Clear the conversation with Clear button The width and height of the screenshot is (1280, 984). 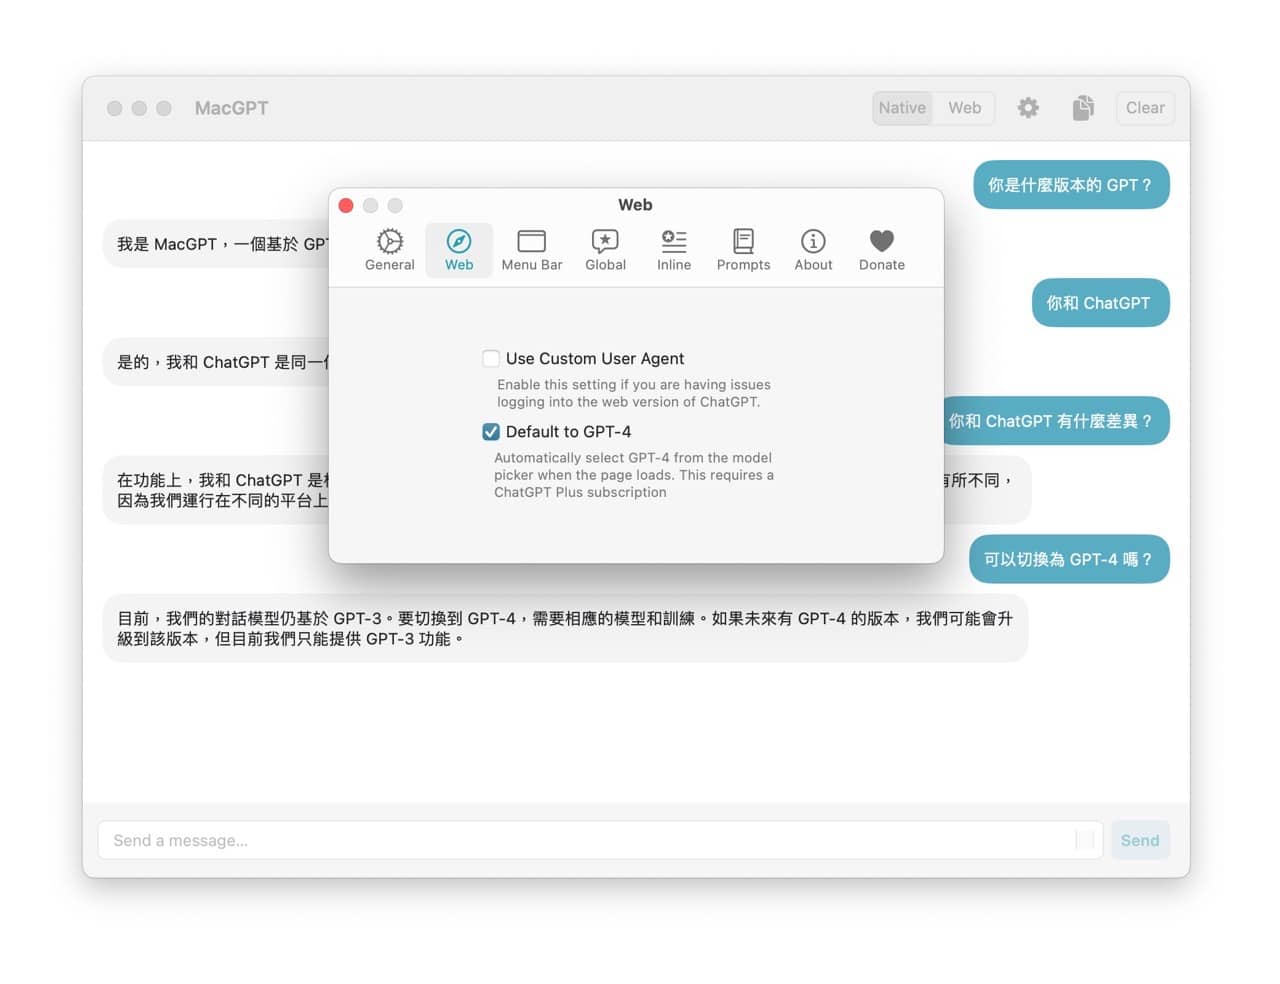[1145, 108]
